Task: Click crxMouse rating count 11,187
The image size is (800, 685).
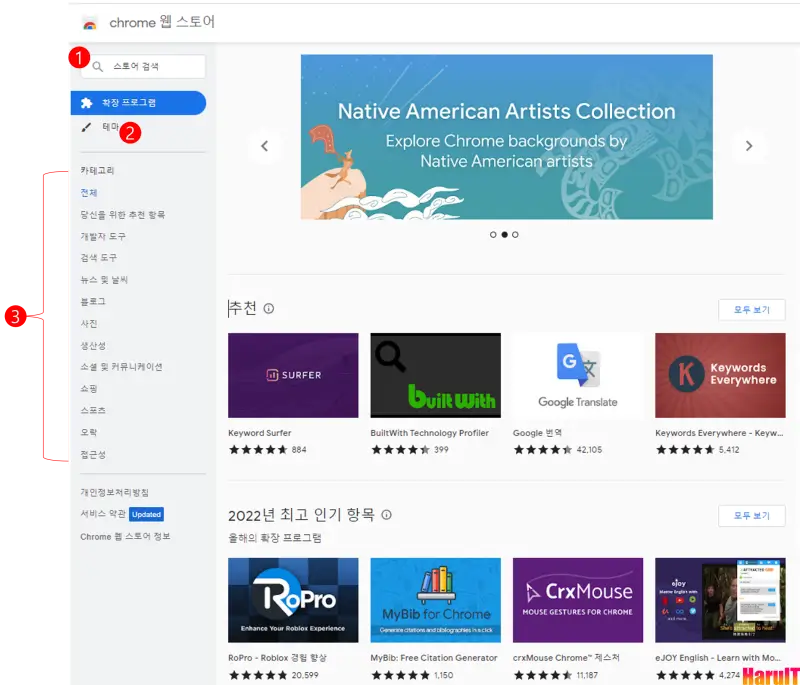Action: click(x=587, y=675)
